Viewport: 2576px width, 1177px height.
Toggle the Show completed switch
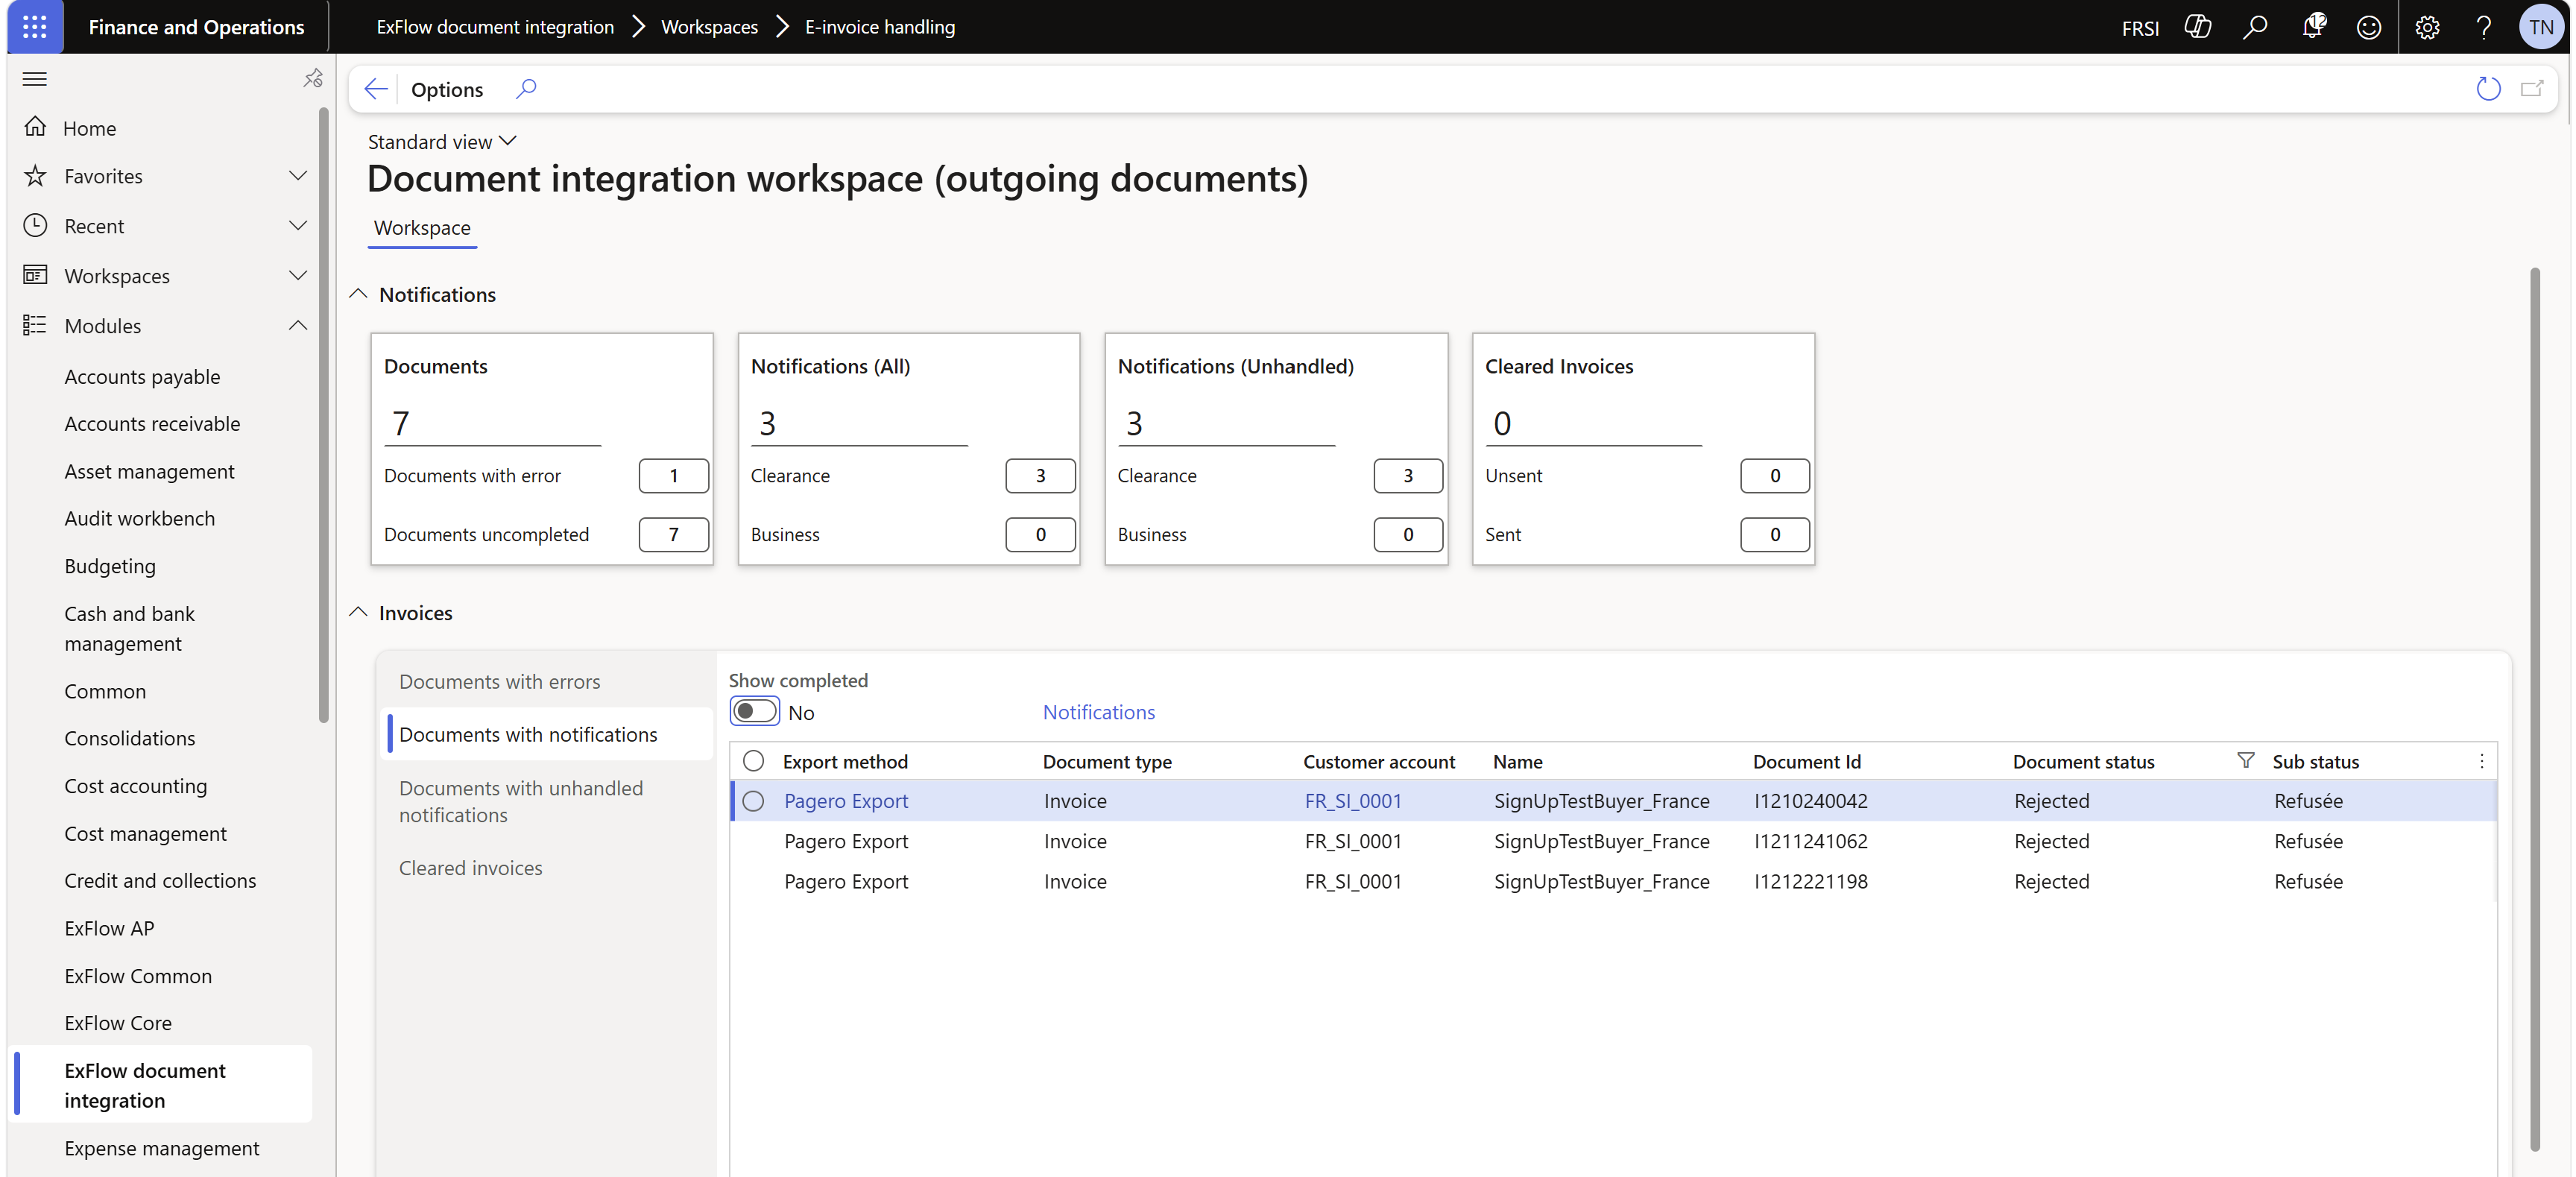(x=754, y=712)
